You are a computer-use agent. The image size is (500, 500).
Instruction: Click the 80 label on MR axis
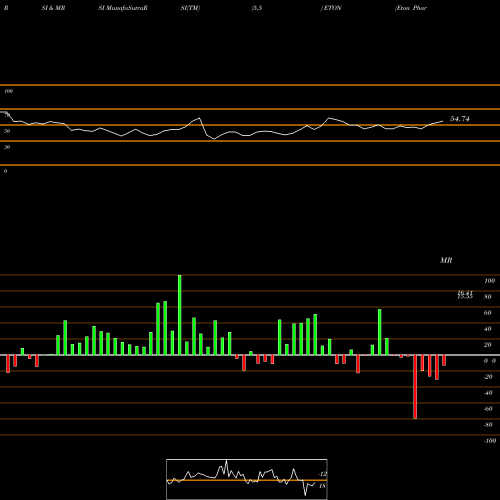click(488, 297)
